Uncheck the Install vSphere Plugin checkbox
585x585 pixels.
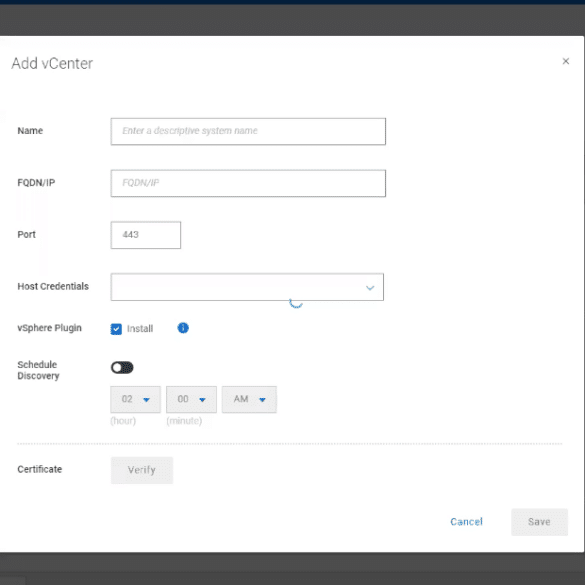pyautogui.click(x=116, y=329)
